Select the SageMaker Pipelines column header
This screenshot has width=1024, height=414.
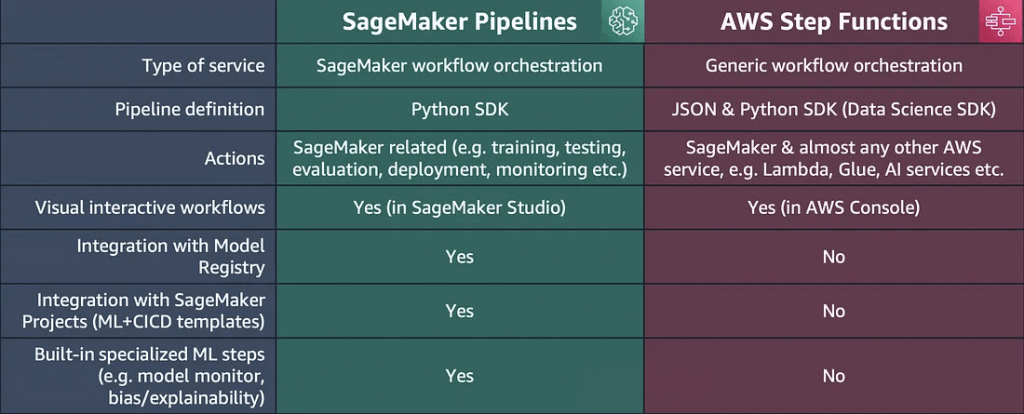click(460, 22)
